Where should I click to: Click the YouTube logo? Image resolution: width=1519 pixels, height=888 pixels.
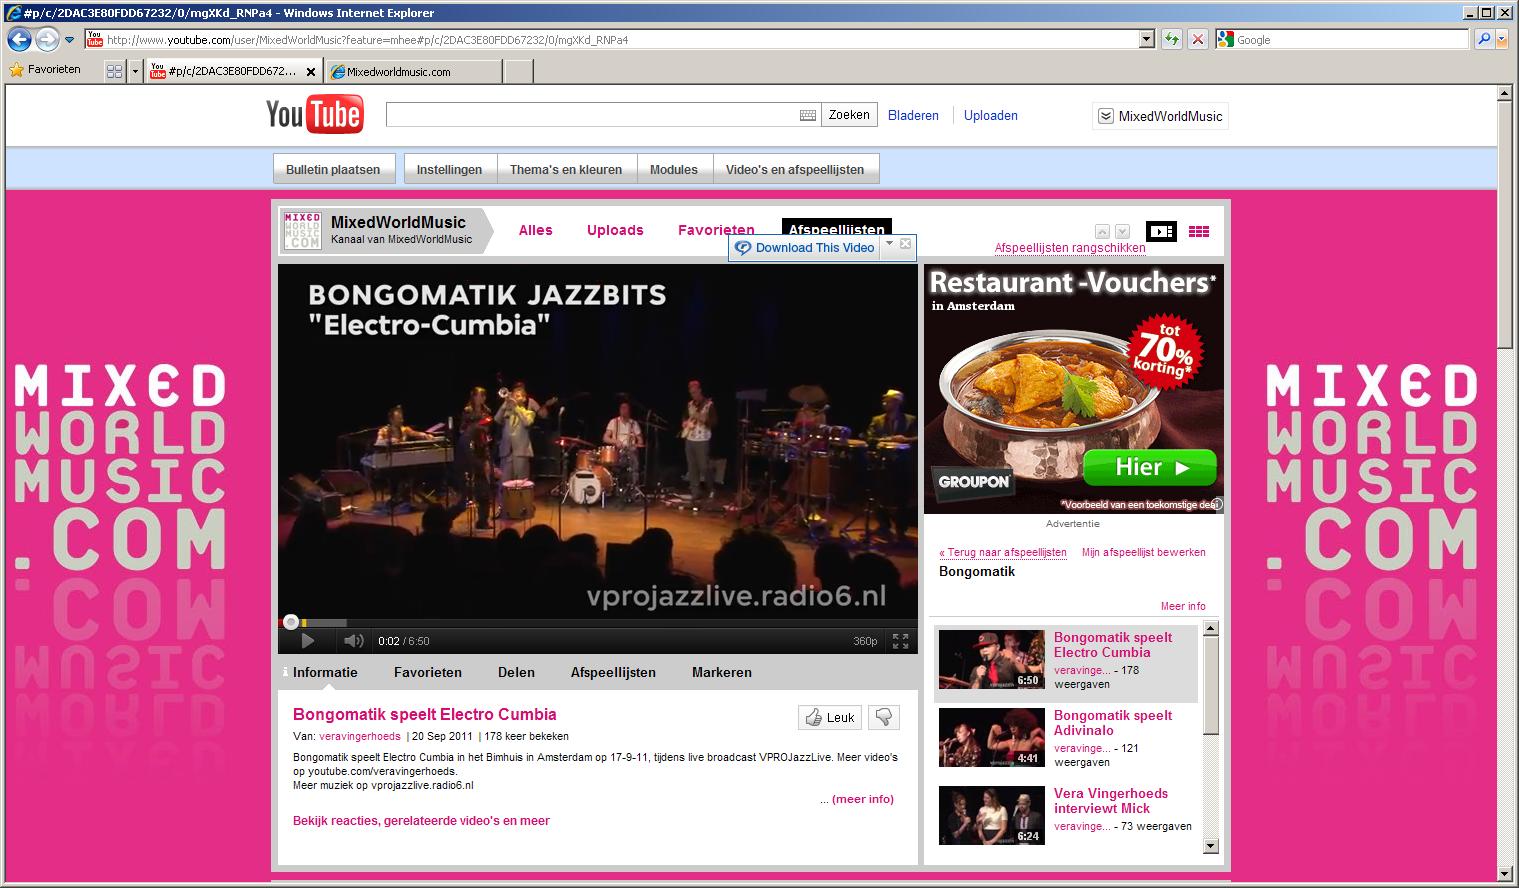click(314, 115)
